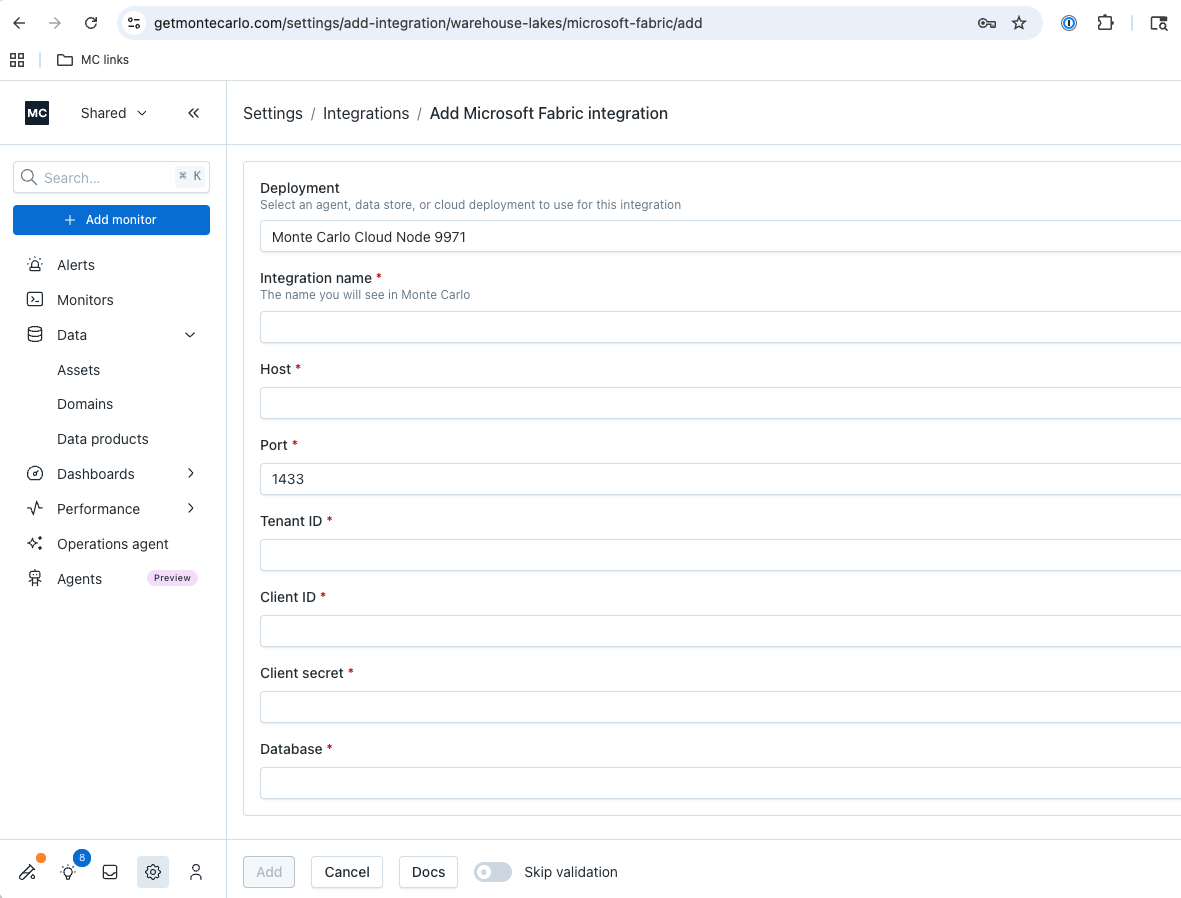Open the inbox tray icon
This screenshot has height=898, width=1181.
click(110, 872)
